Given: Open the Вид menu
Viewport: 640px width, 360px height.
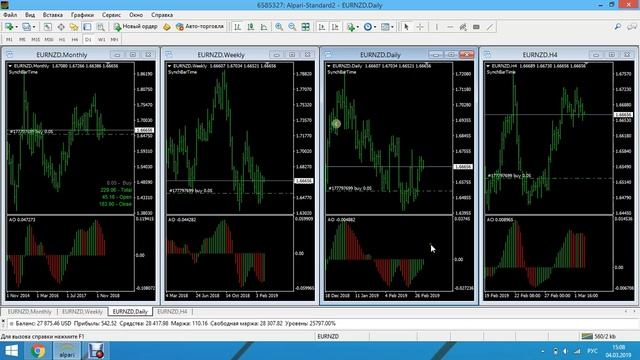Looking at the screenshot, I should pyautogui.click(x=30, y=15).
